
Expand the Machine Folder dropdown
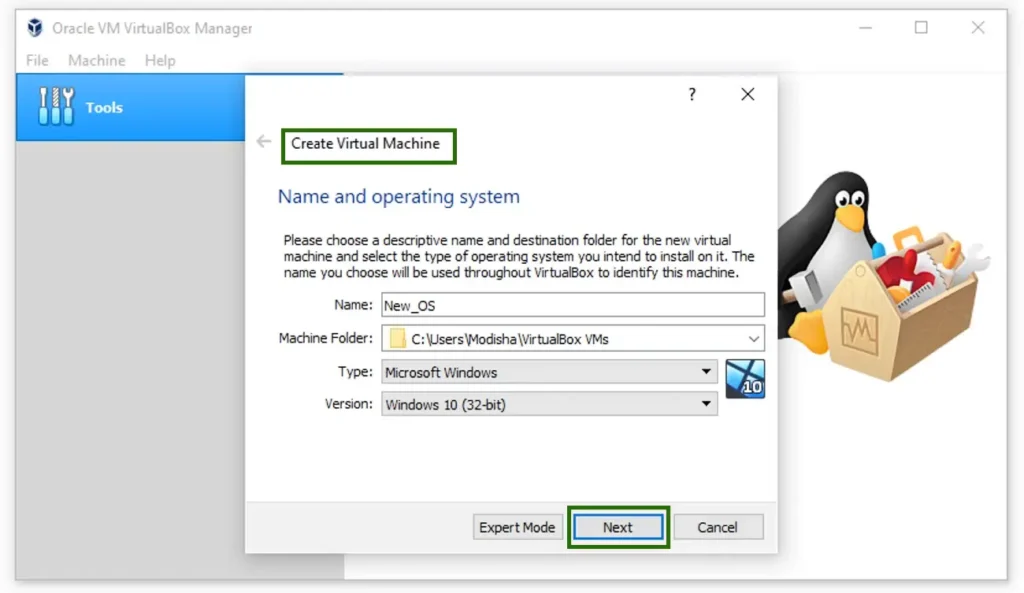click(754, 339)
